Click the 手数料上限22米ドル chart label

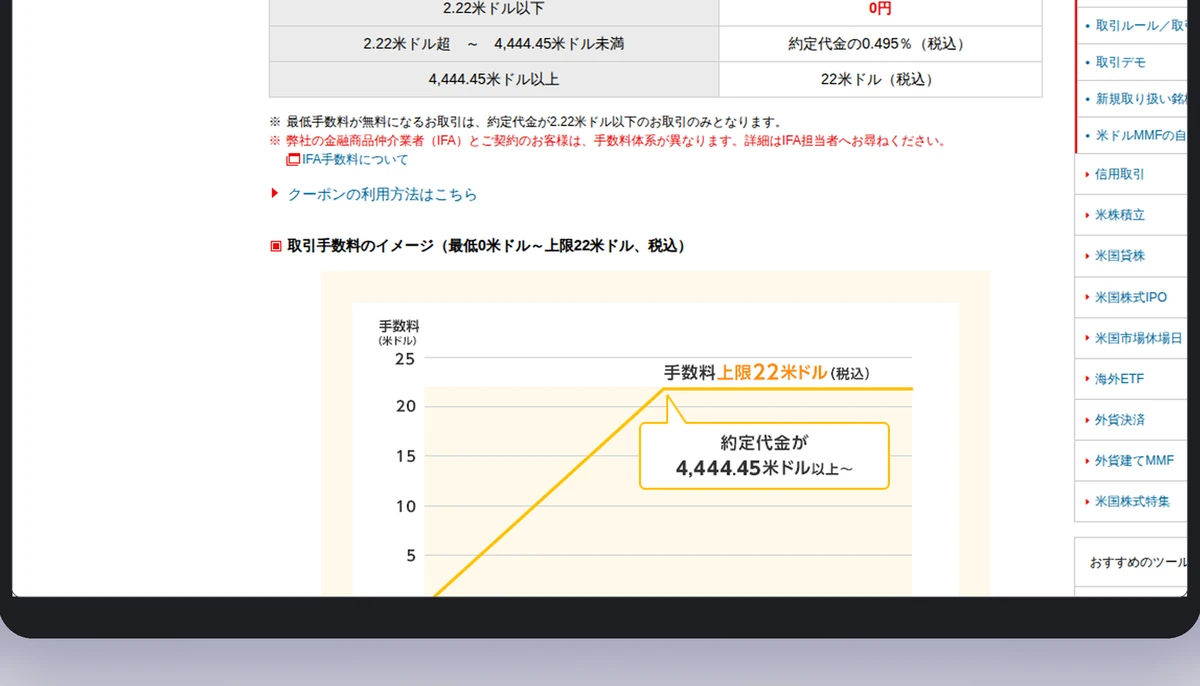767,372
